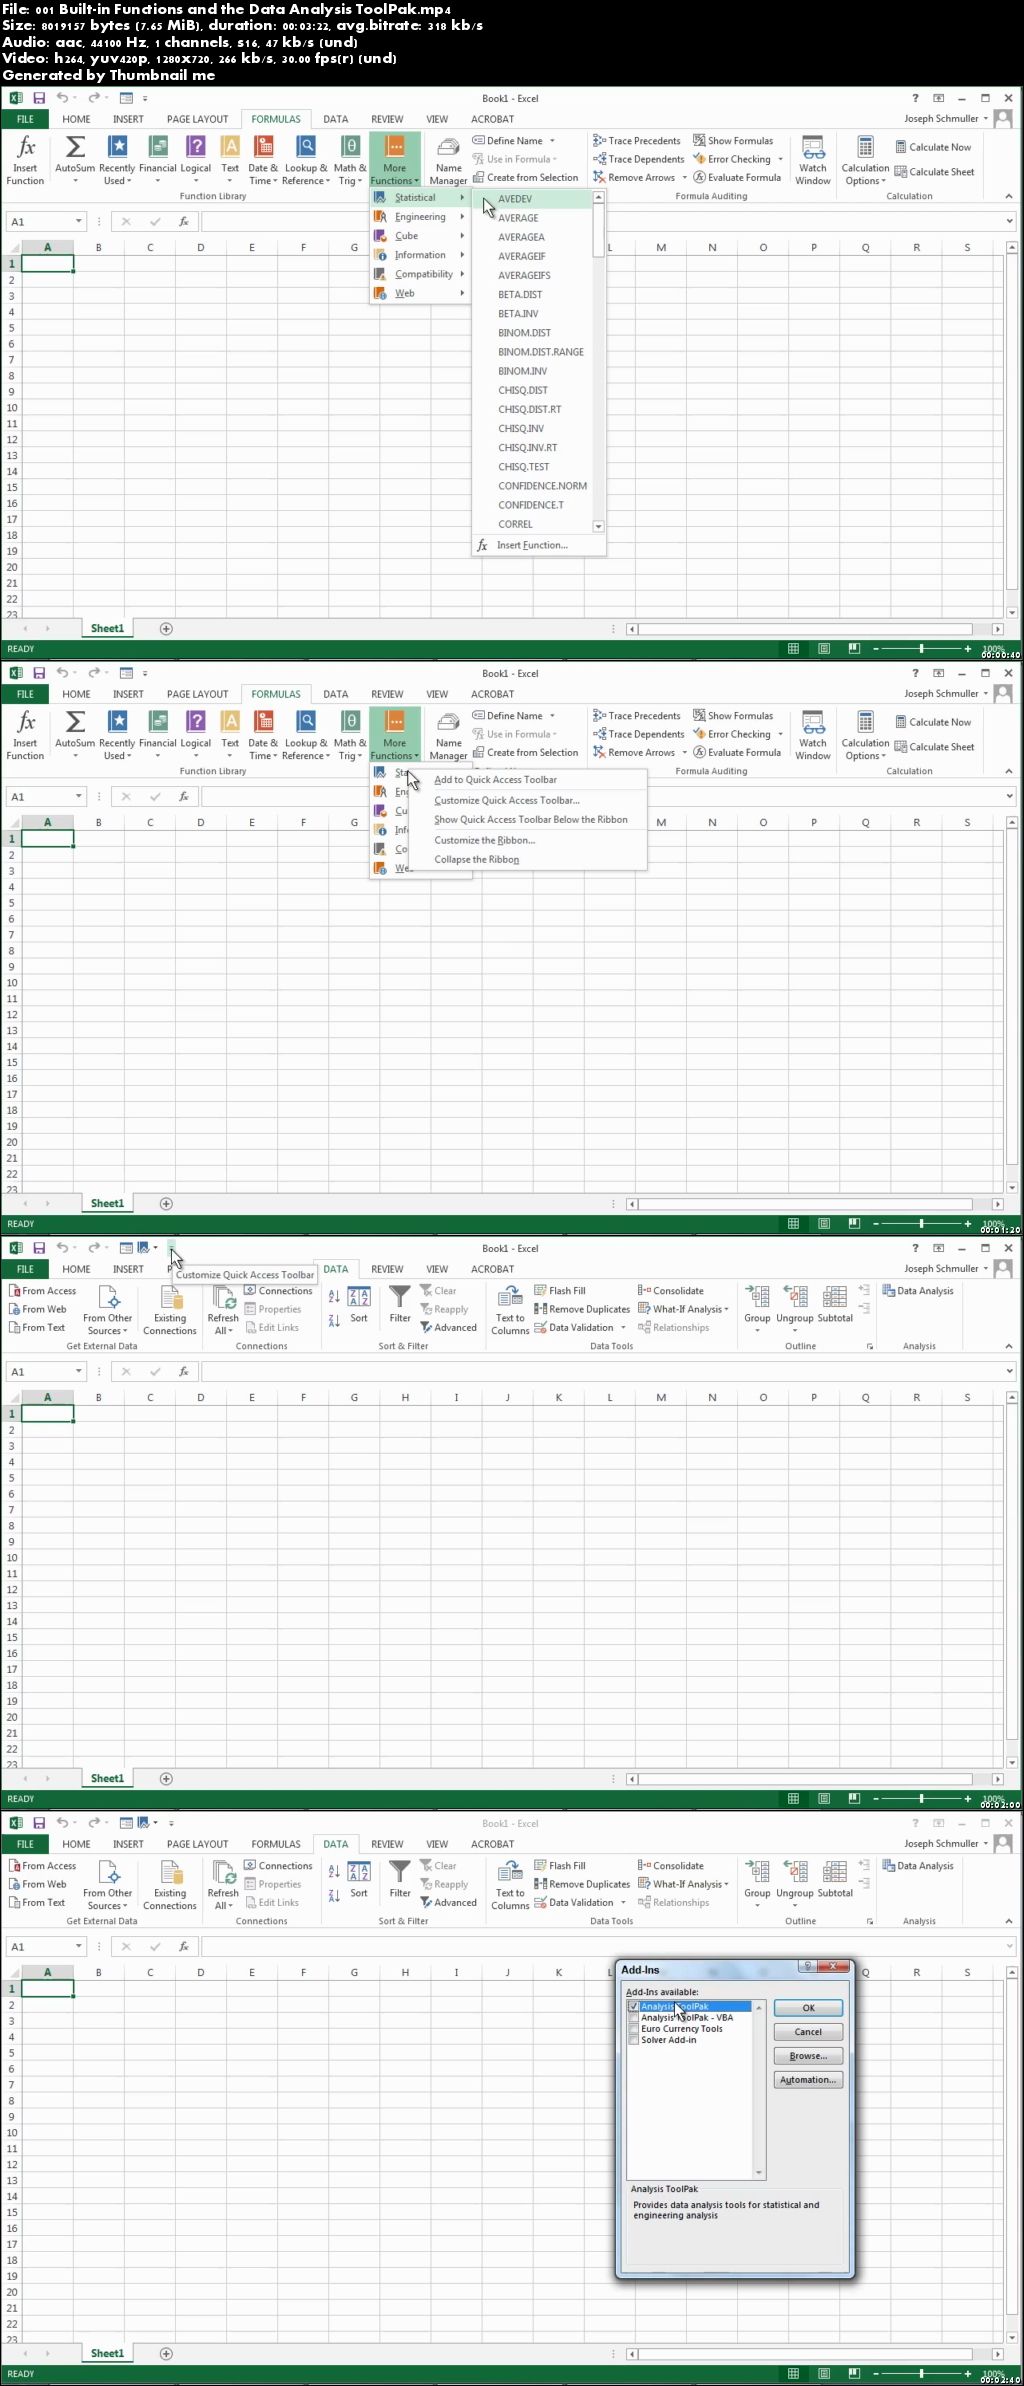Click Data Analysis in the tooltip frame
The height and width of the screenshot is (2386, 1024).
coord(918,1291)
